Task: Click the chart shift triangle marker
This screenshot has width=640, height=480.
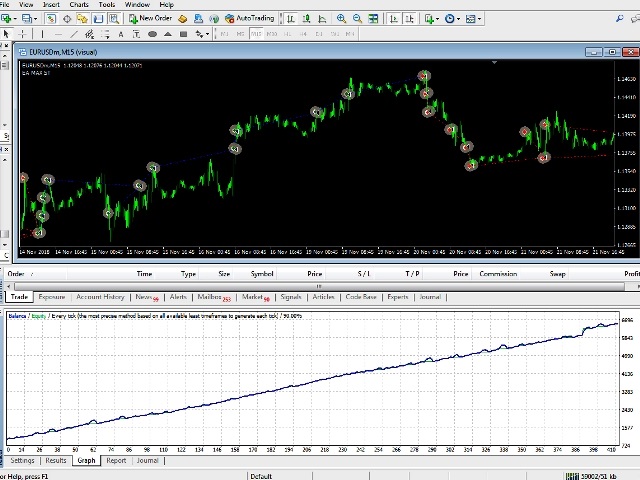Action: tap(494, 62)
